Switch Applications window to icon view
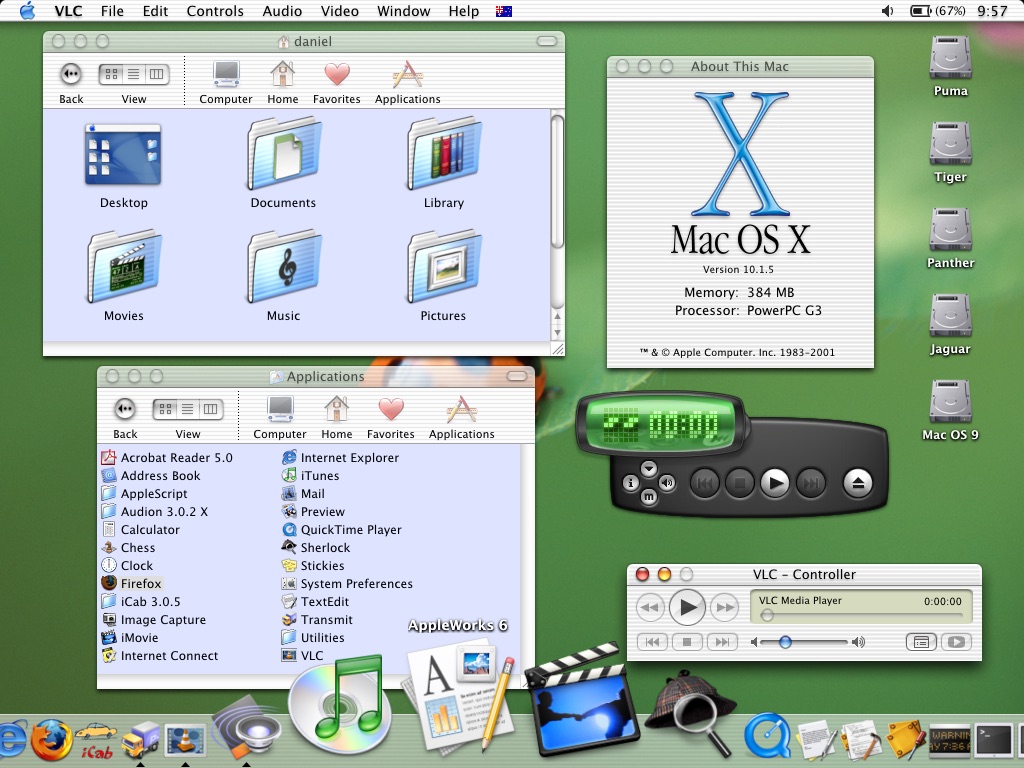 point(165,409)
